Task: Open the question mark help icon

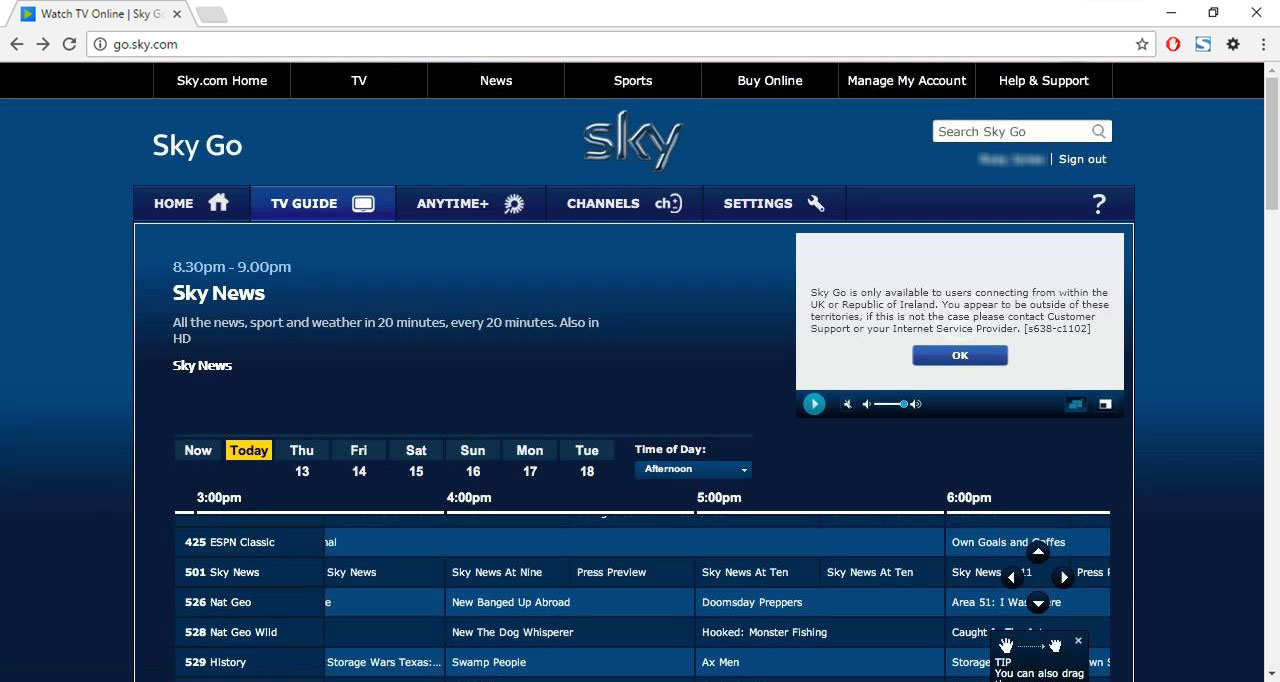Action: pyautogui.click(x=1098, y=204)
